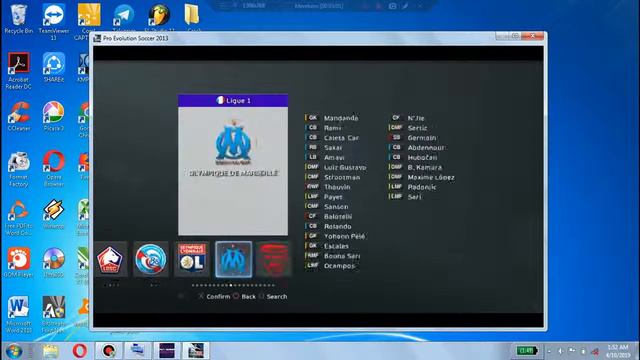Click player name Bouna Sarr

(x=342, y=256)
